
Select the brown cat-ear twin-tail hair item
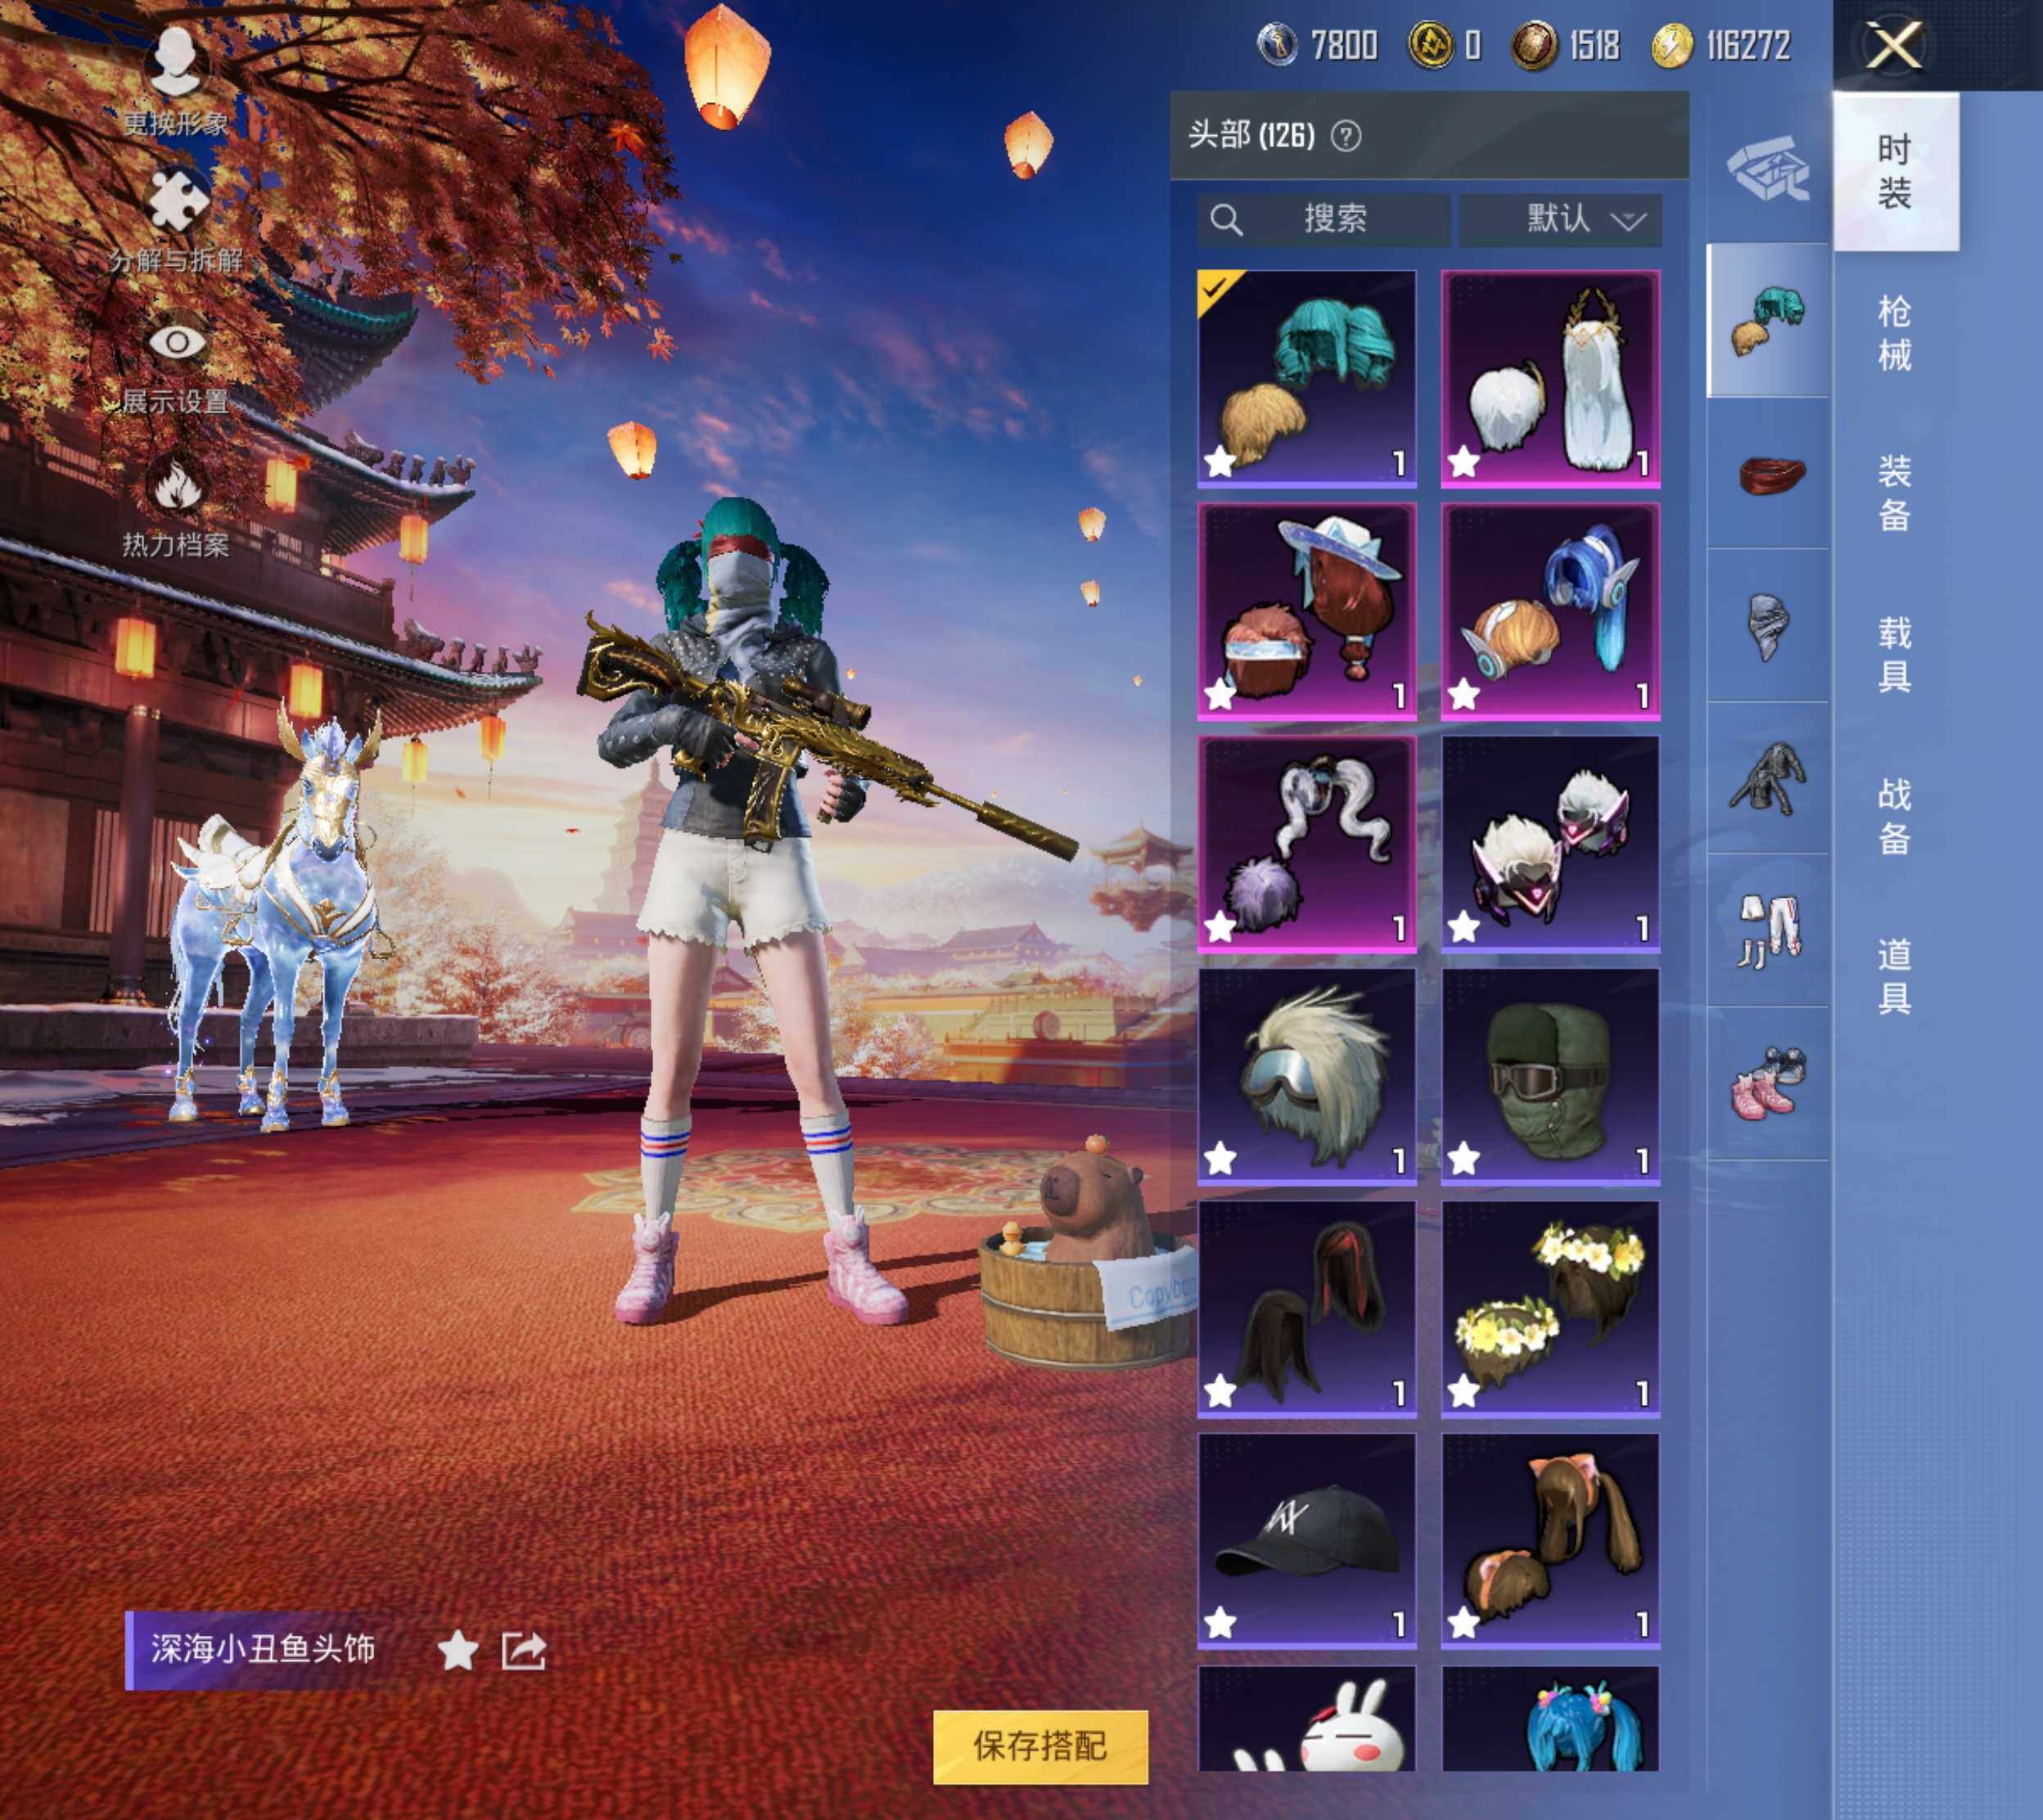(1550, 1540)
